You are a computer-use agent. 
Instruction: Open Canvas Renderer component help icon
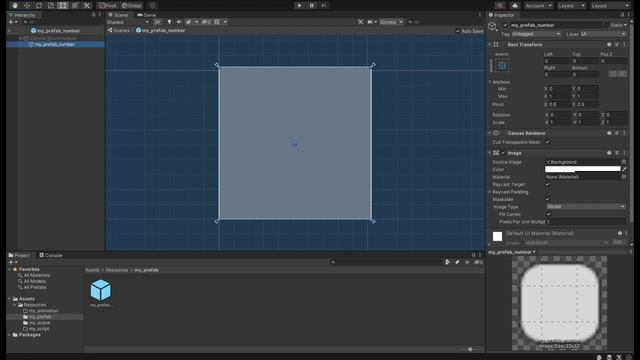609,133
